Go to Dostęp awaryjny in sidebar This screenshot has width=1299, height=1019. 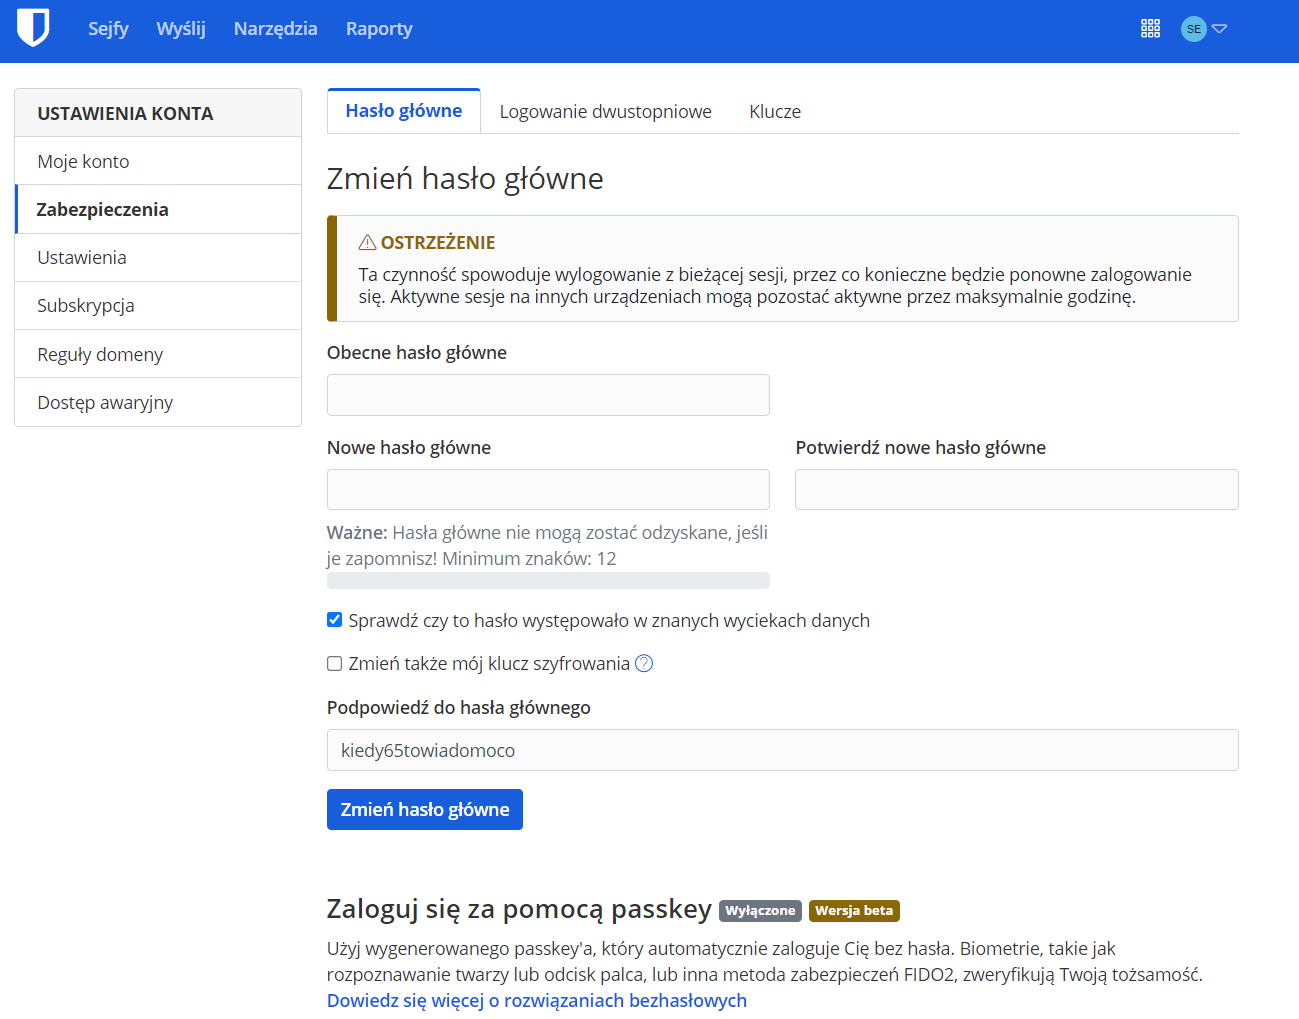[105, 402]
